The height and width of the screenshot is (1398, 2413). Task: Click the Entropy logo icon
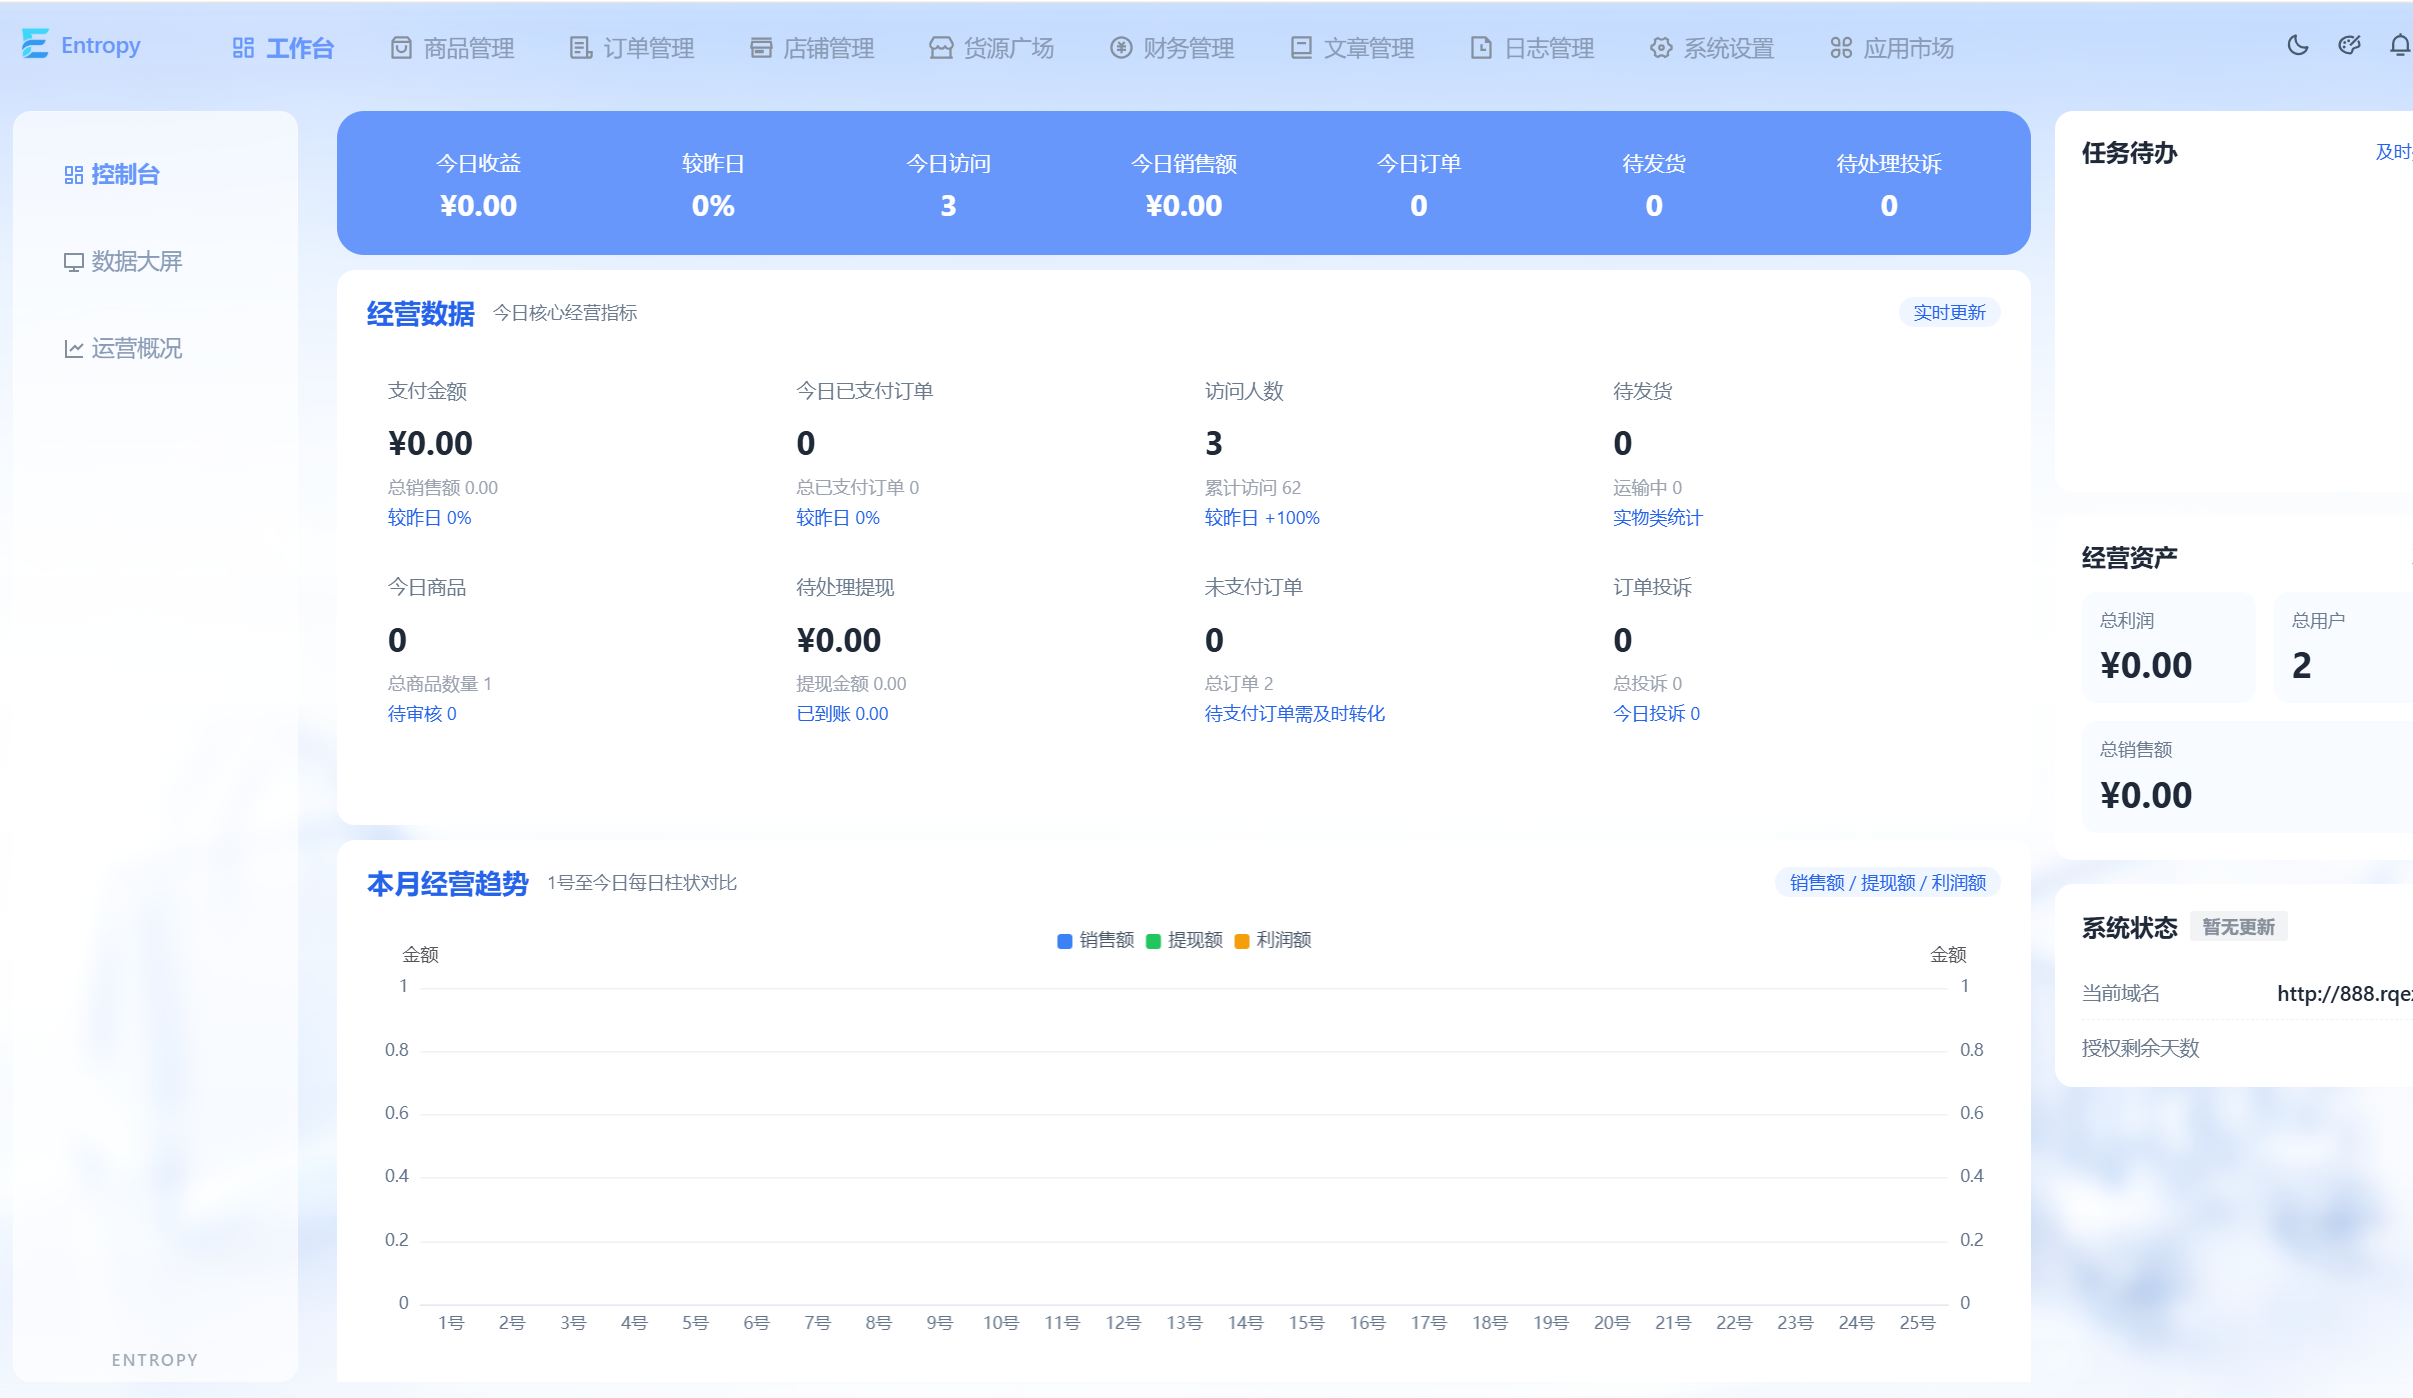pos(35,44)
